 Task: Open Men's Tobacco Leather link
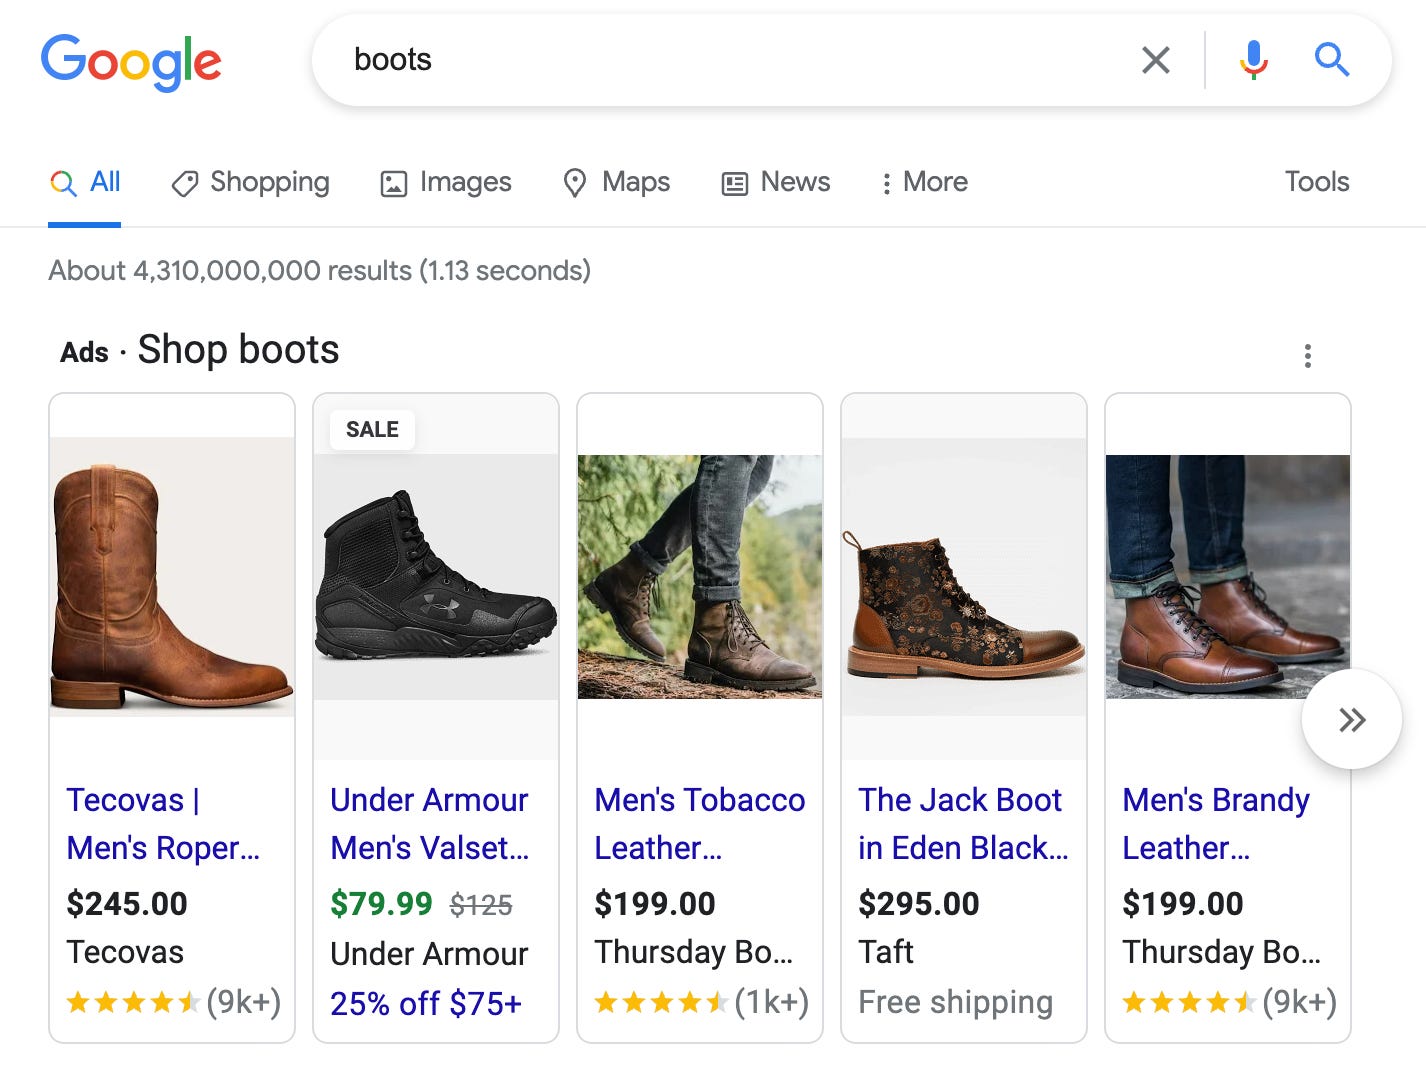point(700,824)
